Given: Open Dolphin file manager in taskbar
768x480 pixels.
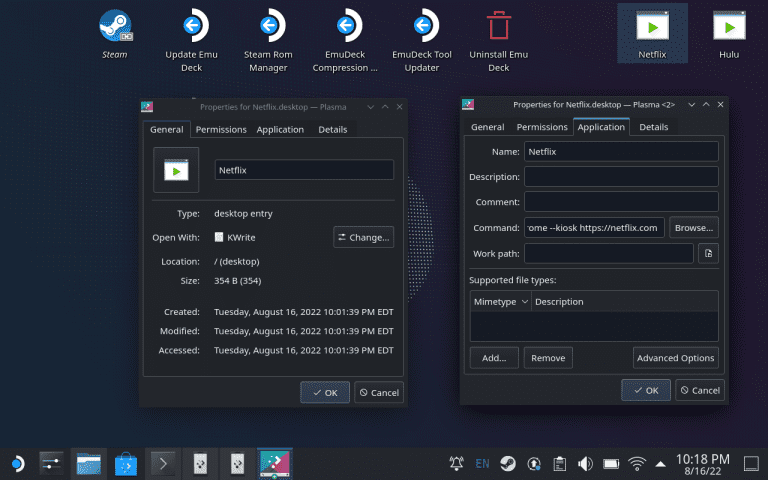Looking at the screenshot, I should coord(89,463).
